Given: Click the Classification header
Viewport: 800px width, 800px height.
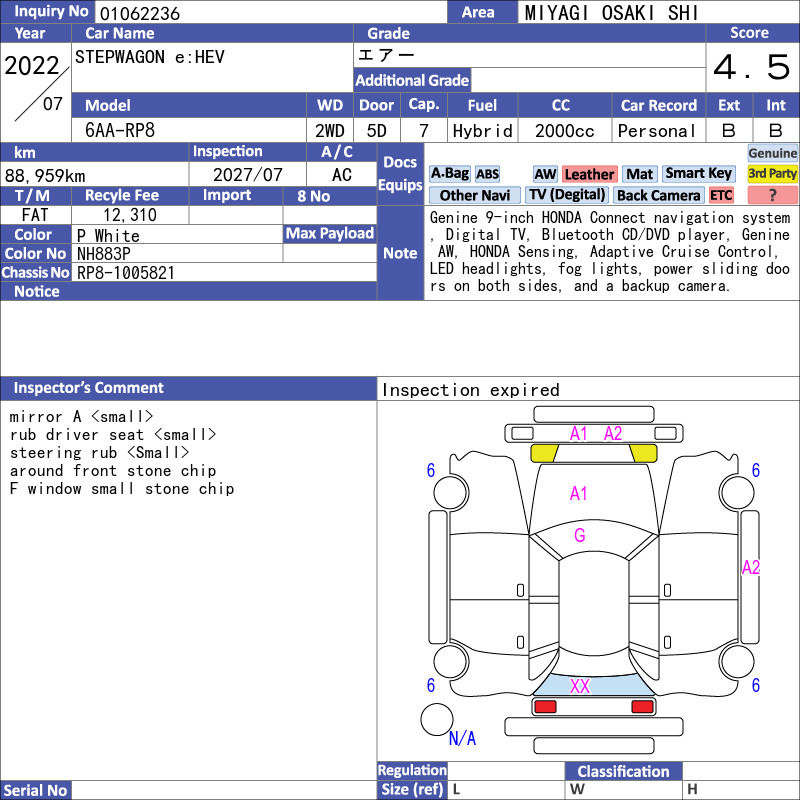Looking at the screenshot, I should 623,771.
